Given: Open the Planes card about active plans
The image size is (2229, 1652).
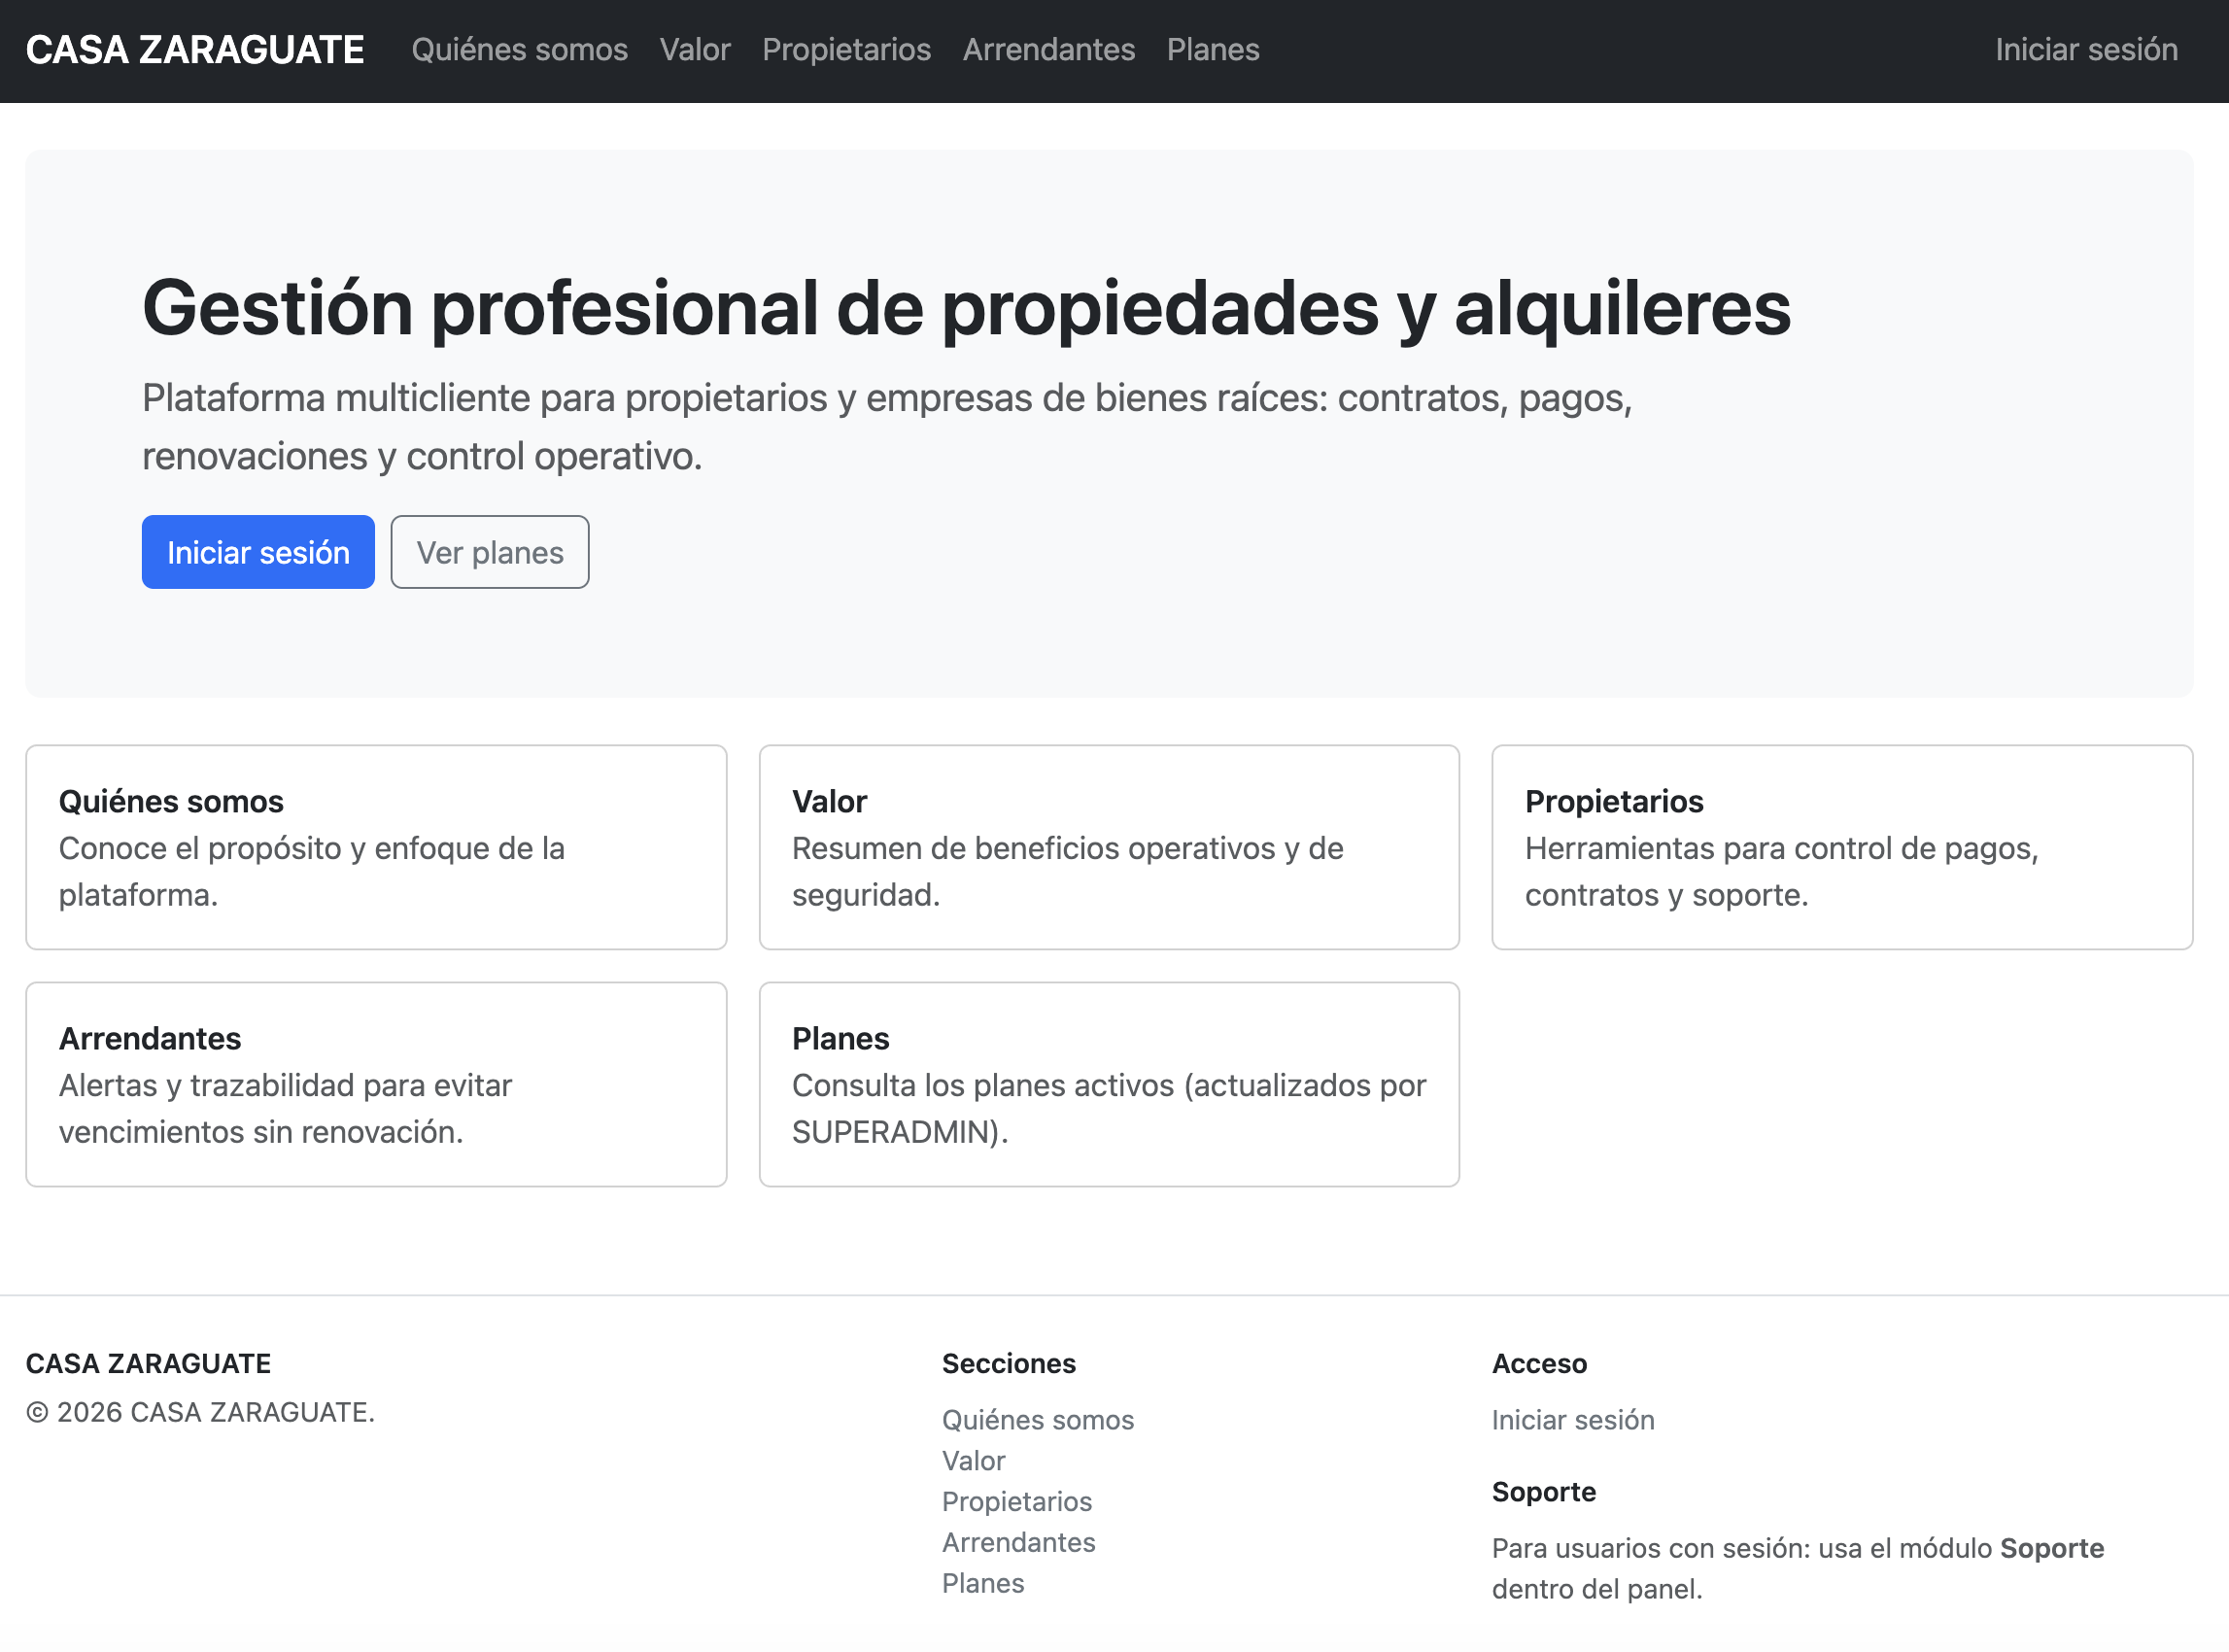Looking at the screenshot, I should click(x=1109, y=1084).
